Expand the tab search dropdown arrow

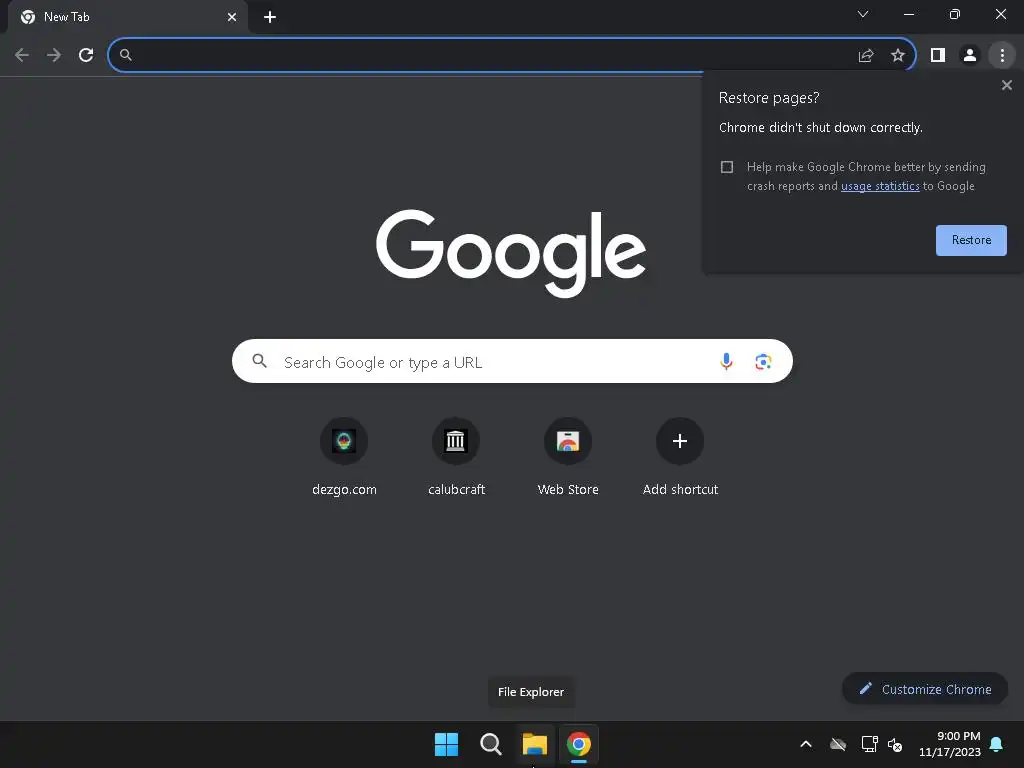[863, 14]
